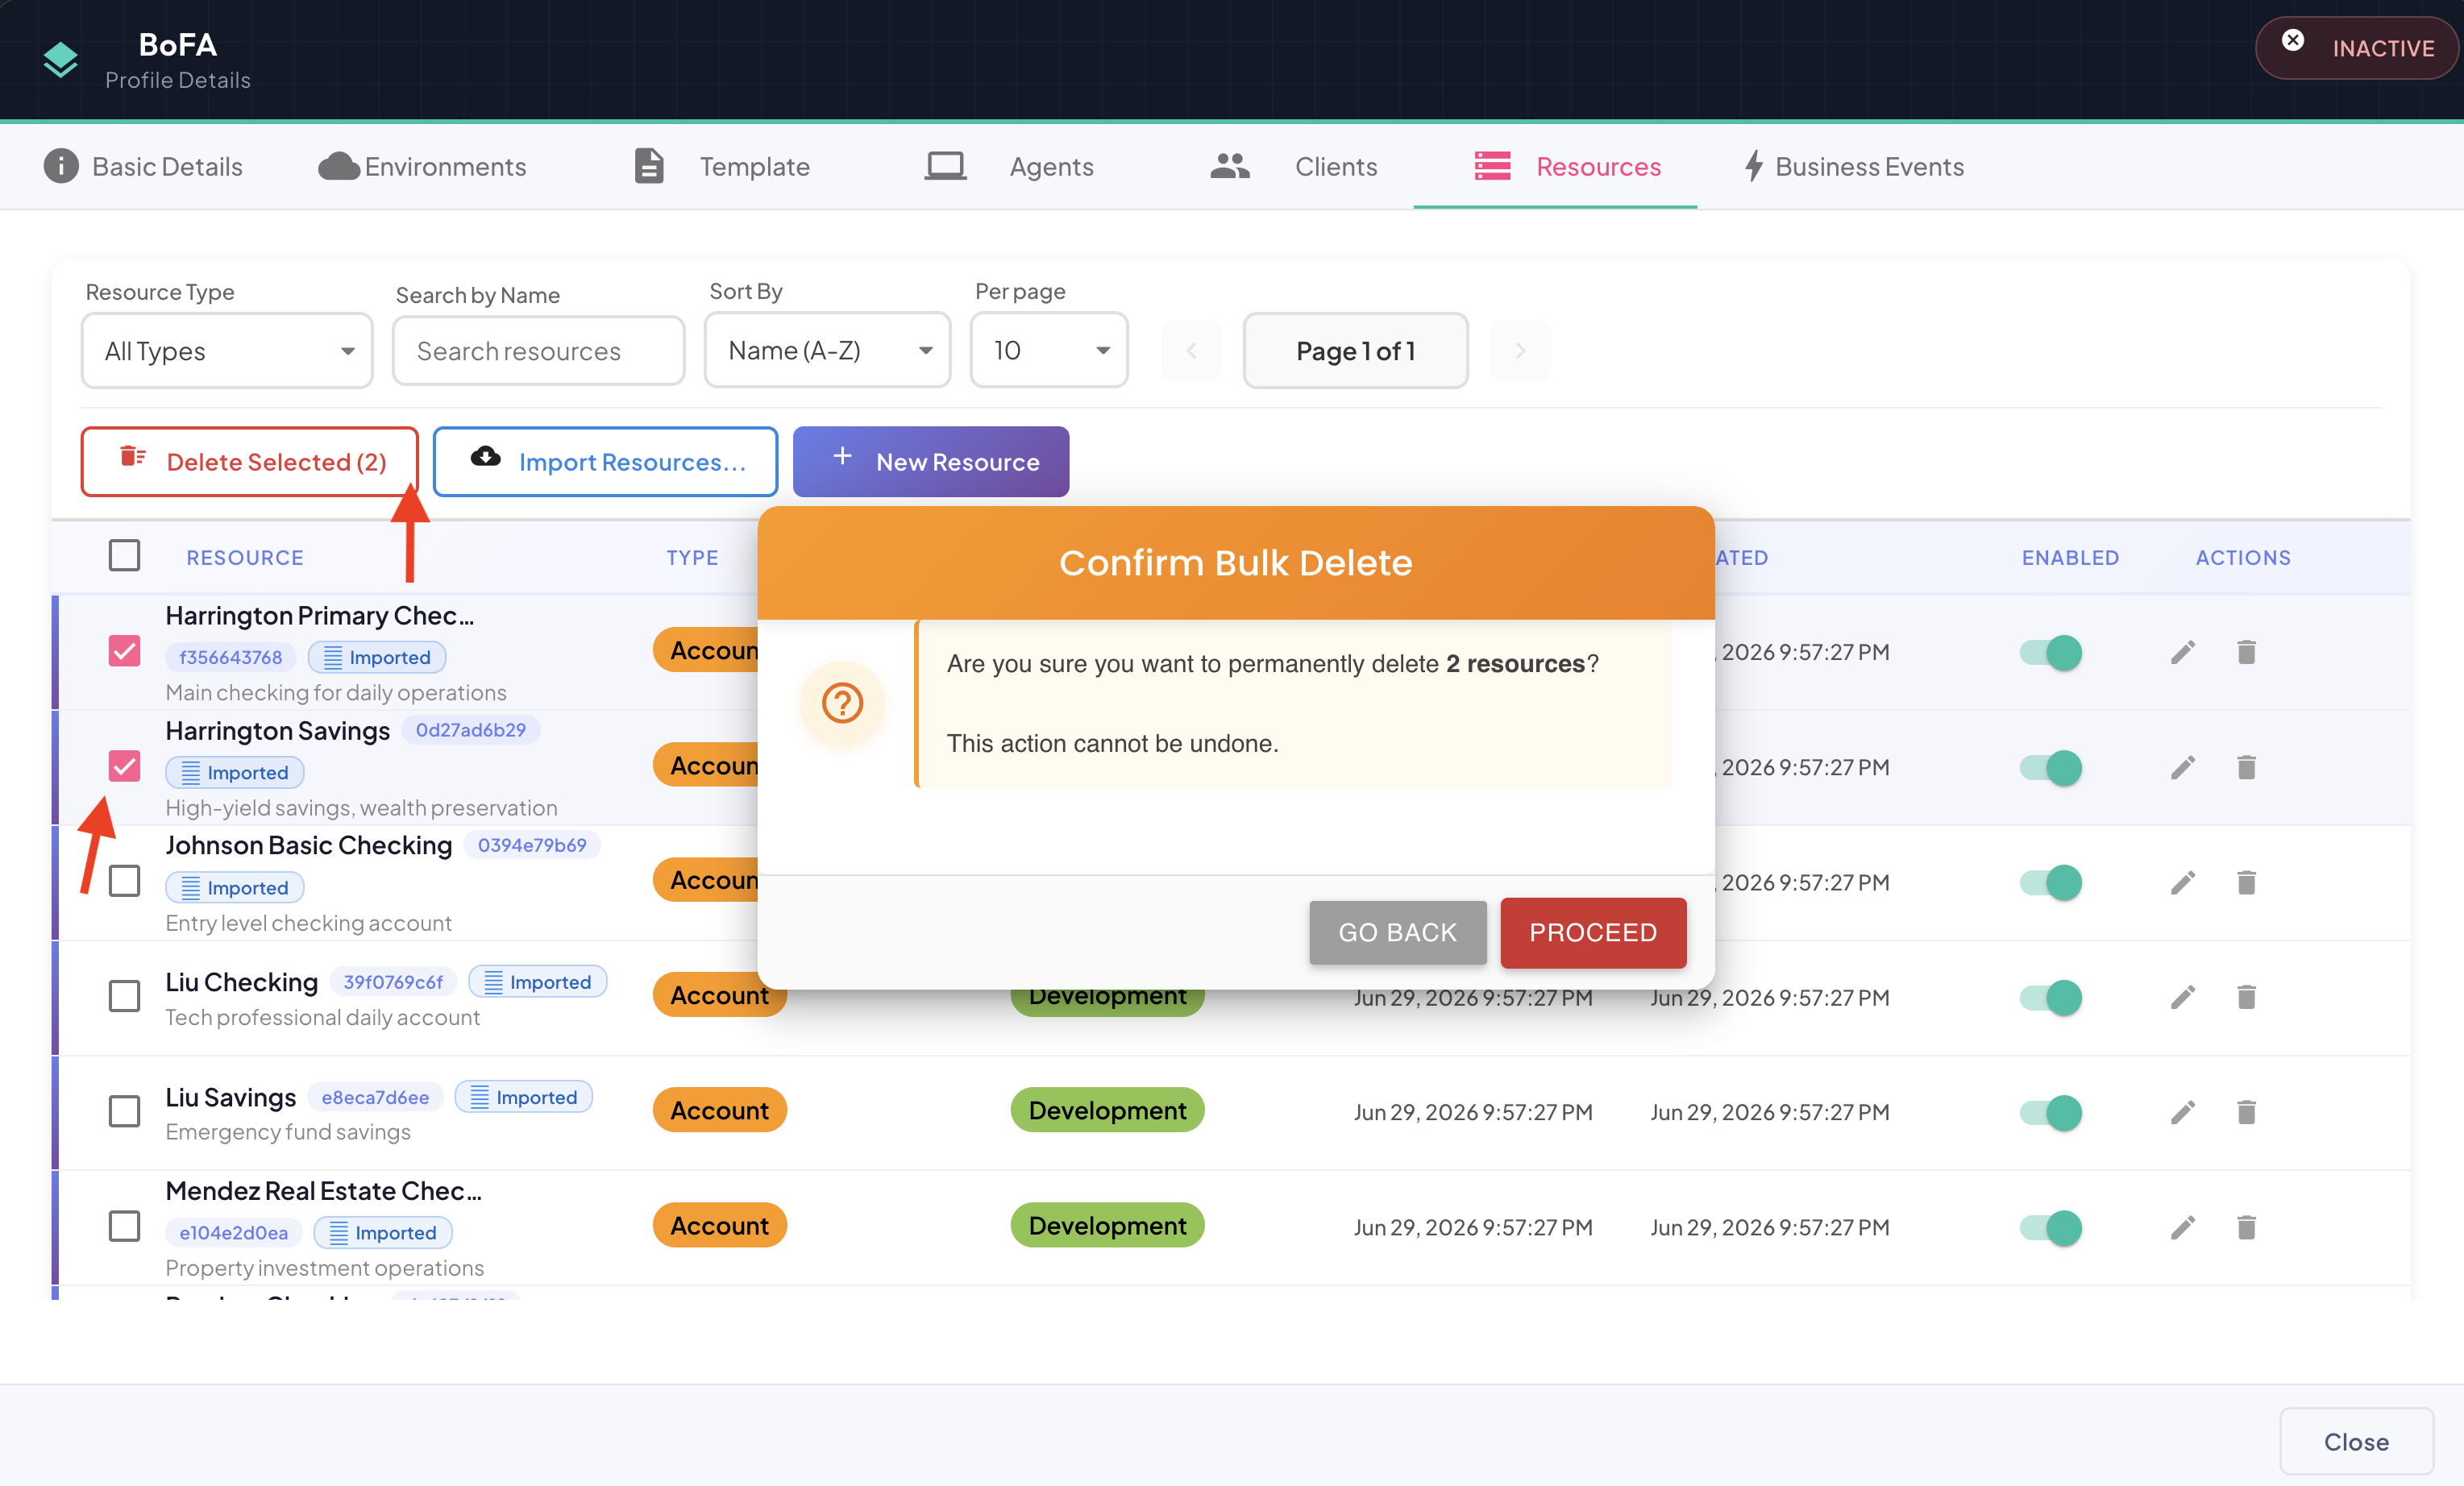Click the ACTIONS column header
2464x1486 pixels.
pyautogui.click(x=2242, y=557)
